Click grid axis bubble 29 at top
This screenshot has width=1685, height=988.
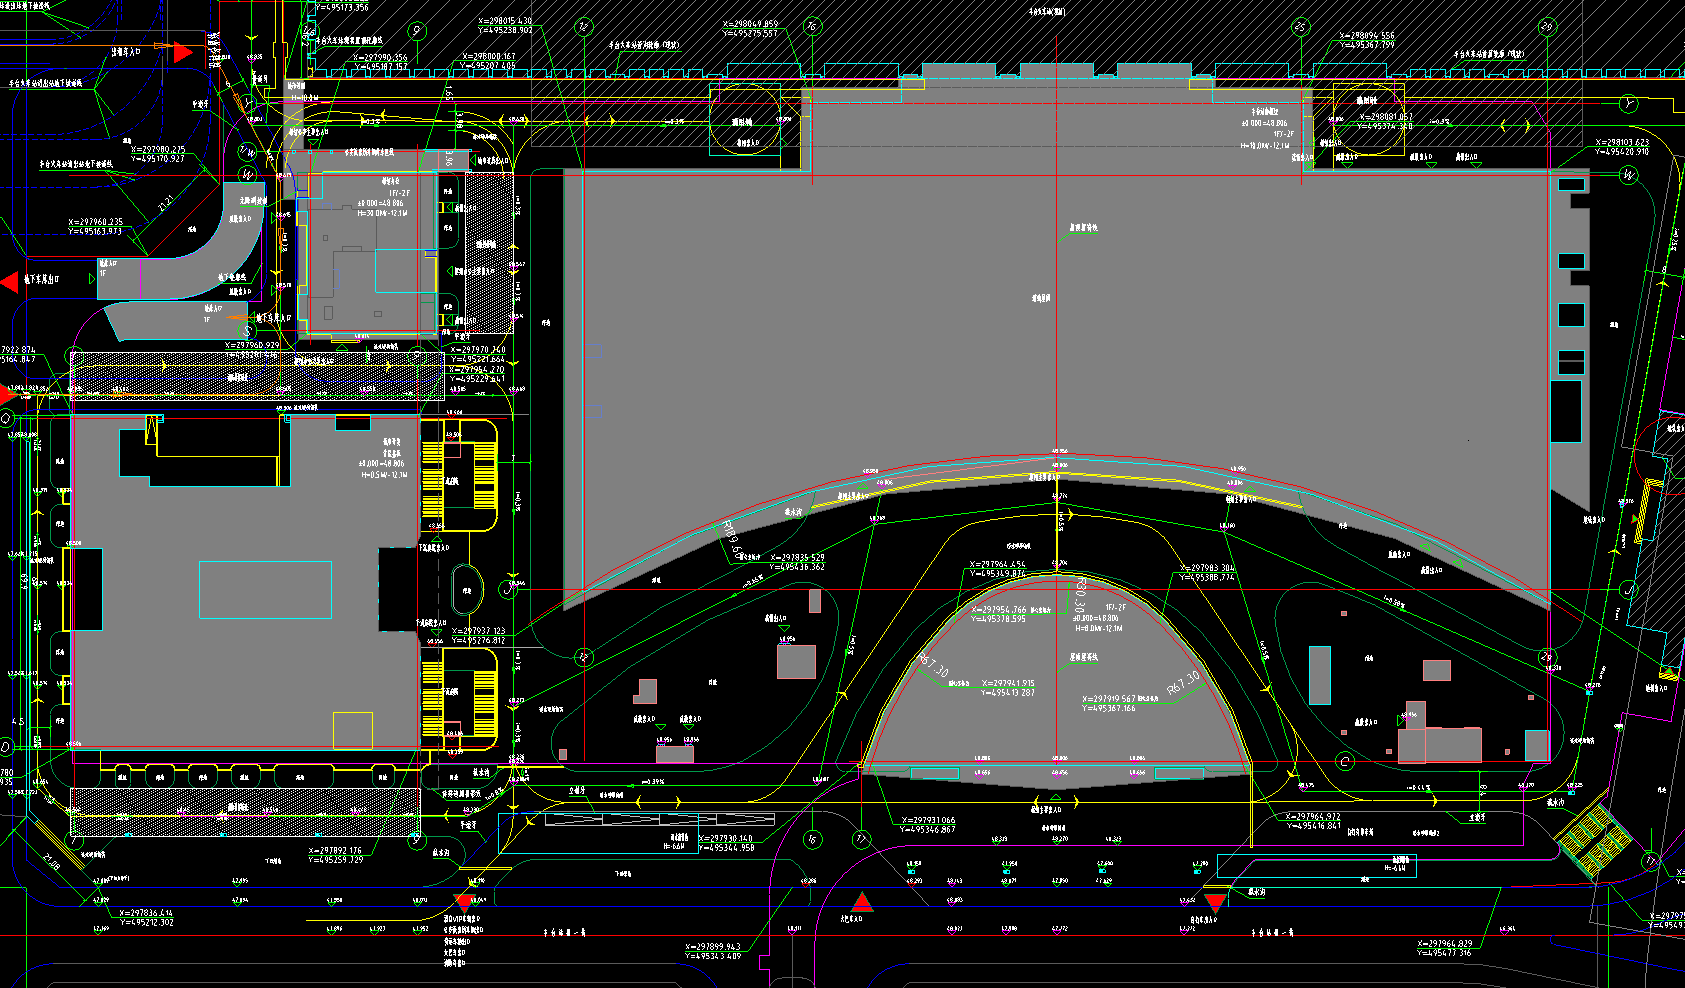[x=1547, y=27]
